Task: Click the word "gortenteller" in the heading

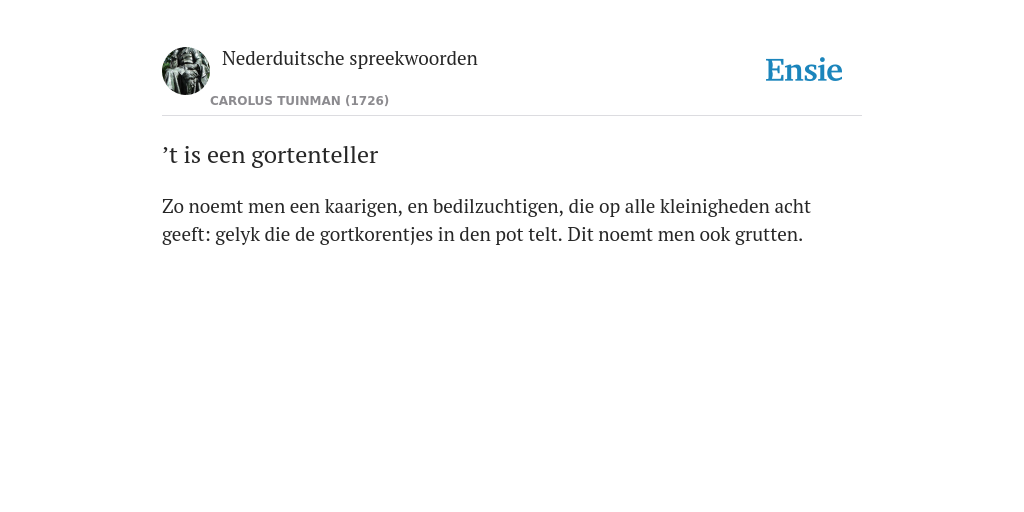Action: pyautogui.click(x=314, y=156)
